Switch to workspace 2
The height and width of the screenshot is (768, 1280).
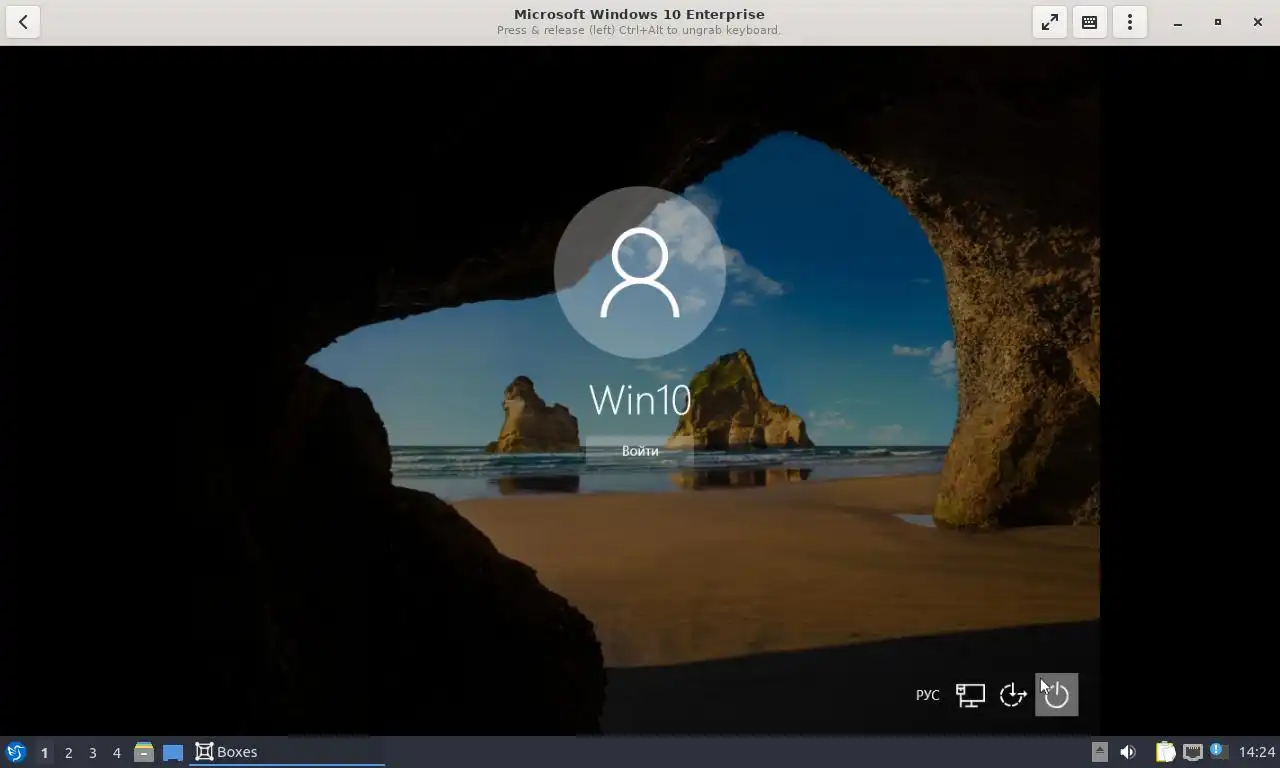(x=68, y=752)
